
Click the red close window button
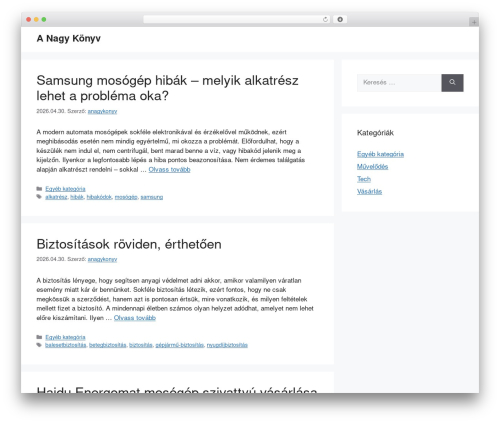click(x=29, y=20)
